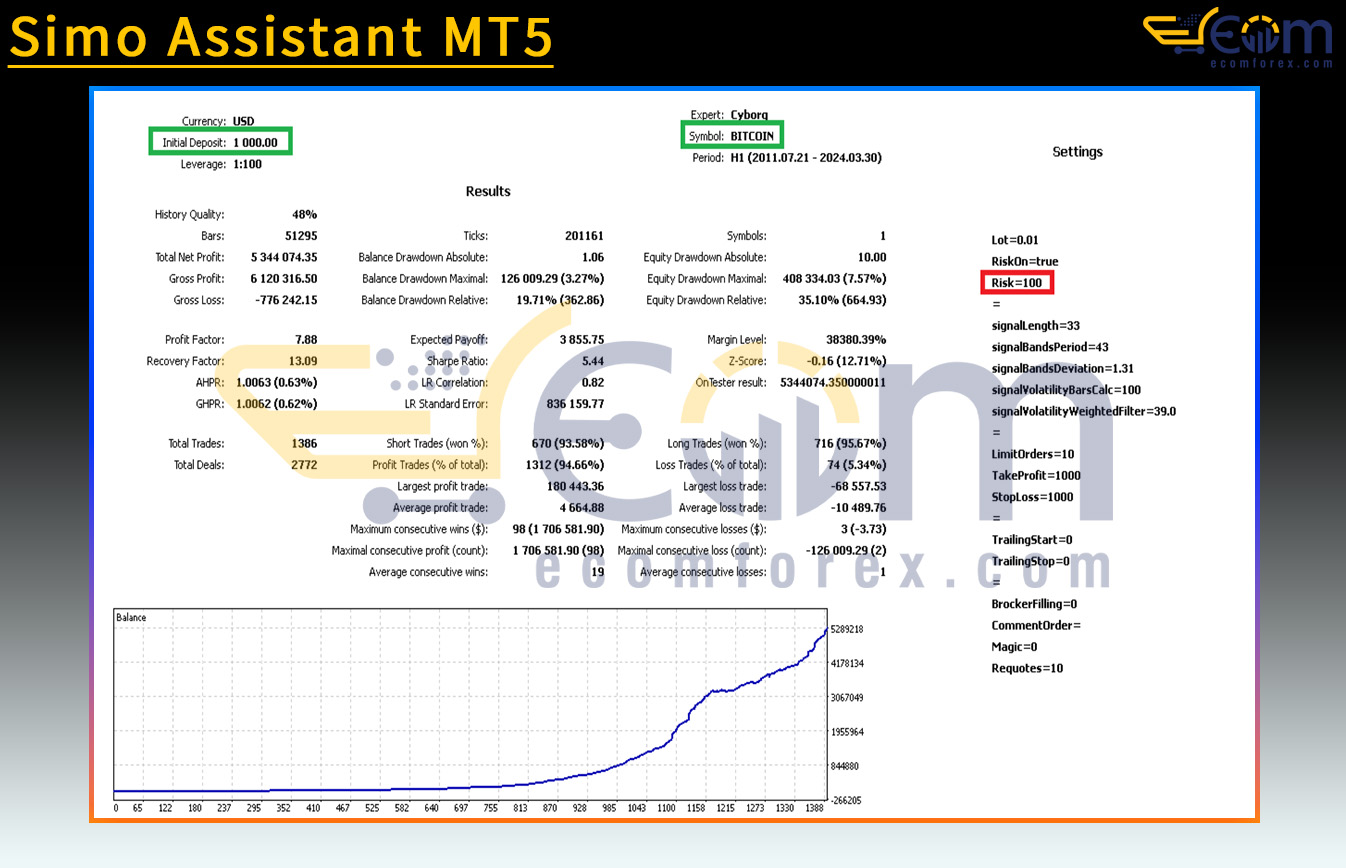Select Balance Drawdown Maximal '126 009.29 (3.27%)'

click(552, 279)
